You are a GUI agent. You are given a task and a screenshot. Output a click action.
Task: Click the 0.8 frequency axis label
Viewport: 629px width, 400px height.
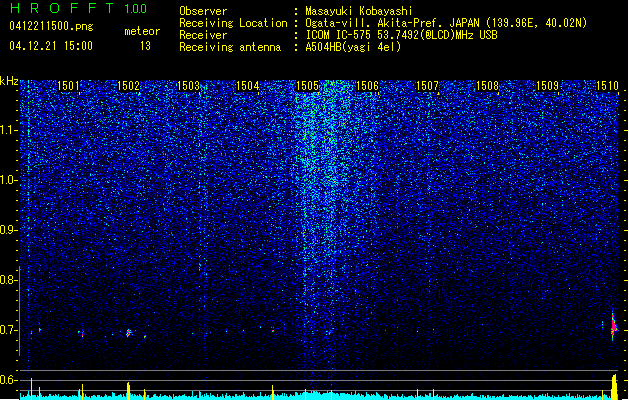click(8, 280)
